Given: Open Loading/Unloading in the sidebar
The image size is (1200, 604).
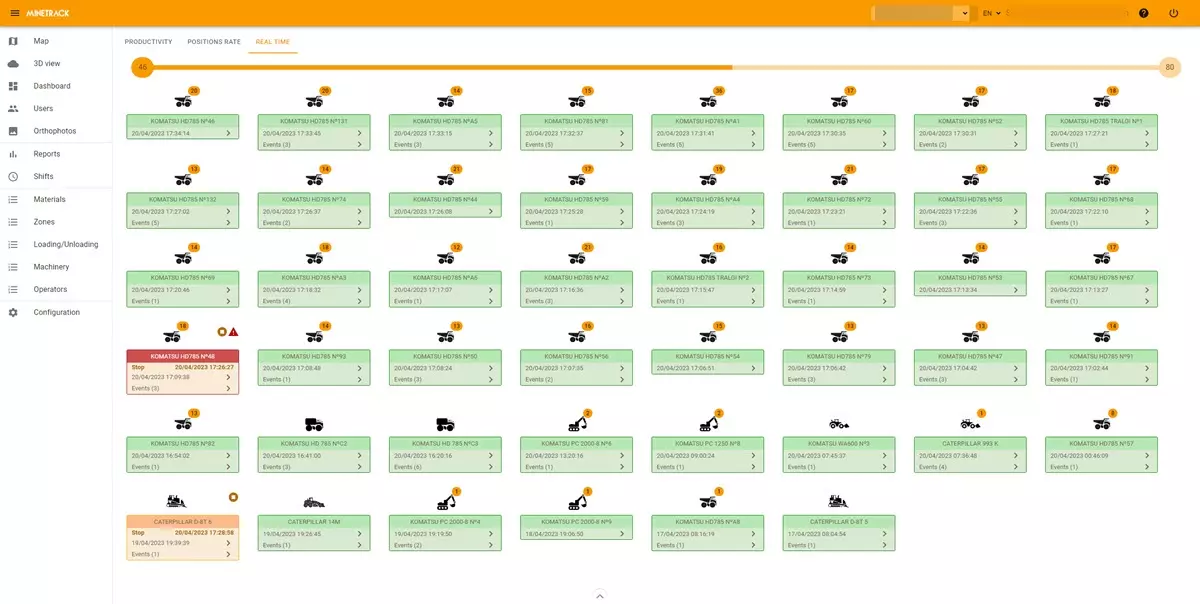Looking at the screenshot, I should click(x=66, y=244).
